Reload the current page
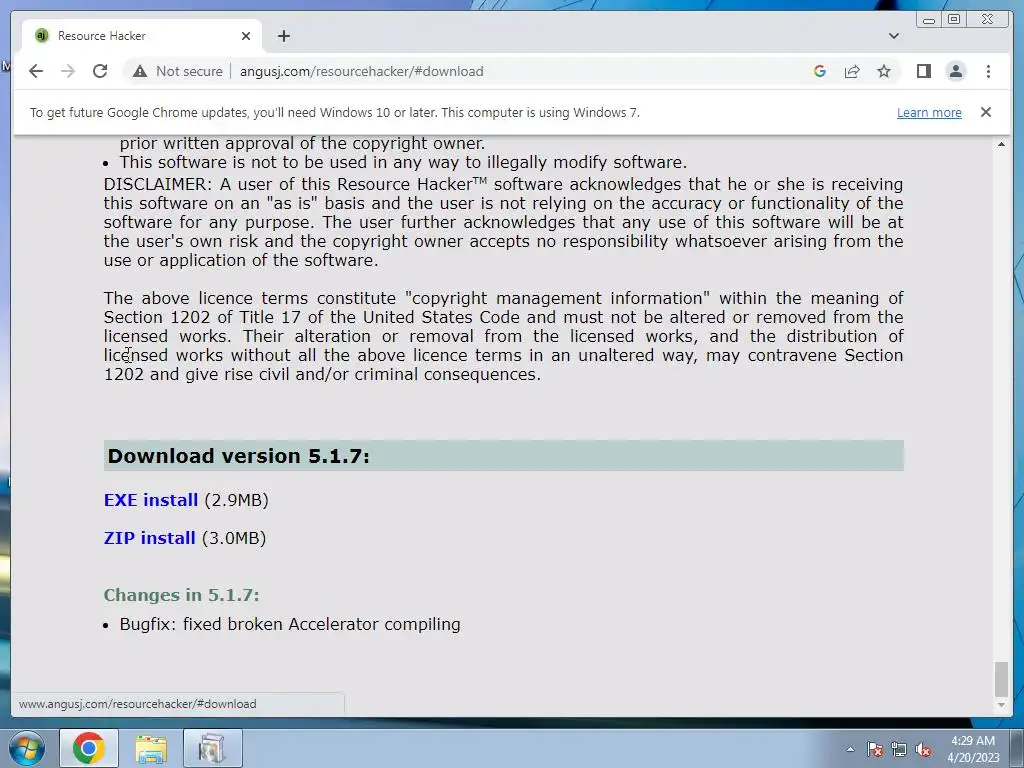Viewport: 1024px width, 768px height. point(100,71)
